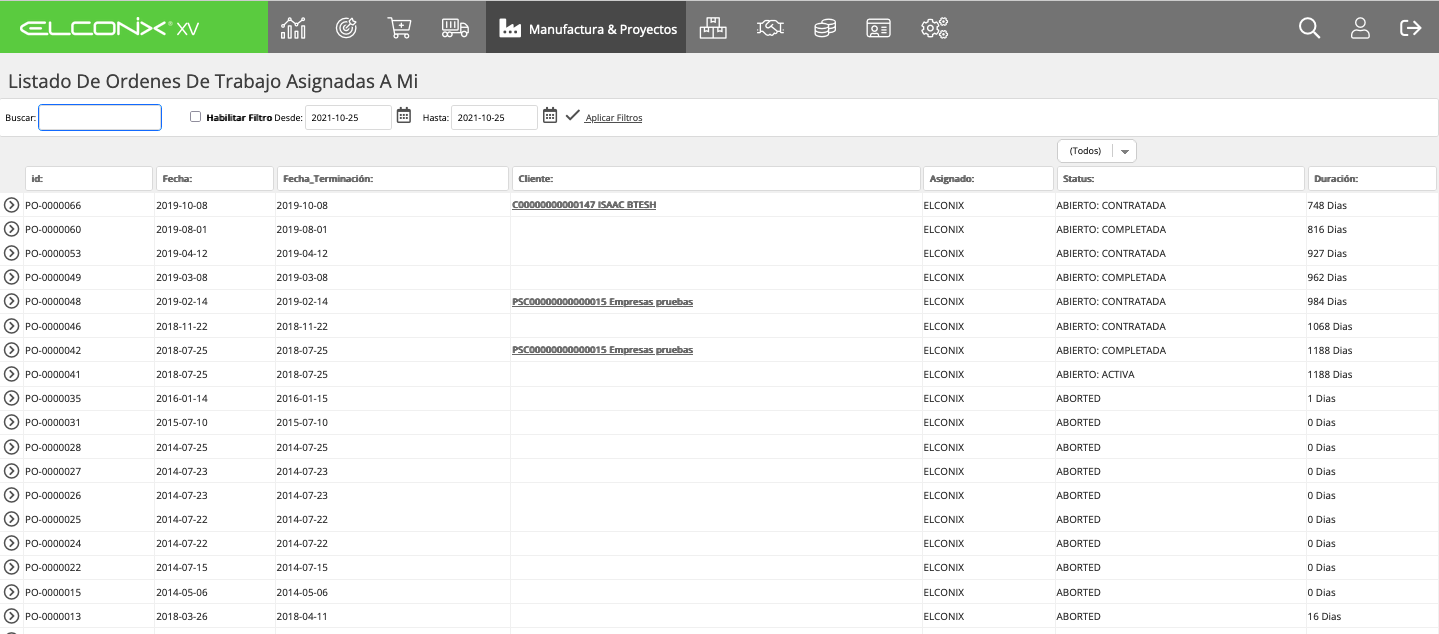Viewport: 1439px width, 634px height.
Task: Focus the Buscar search field
Action: (100, 117)
